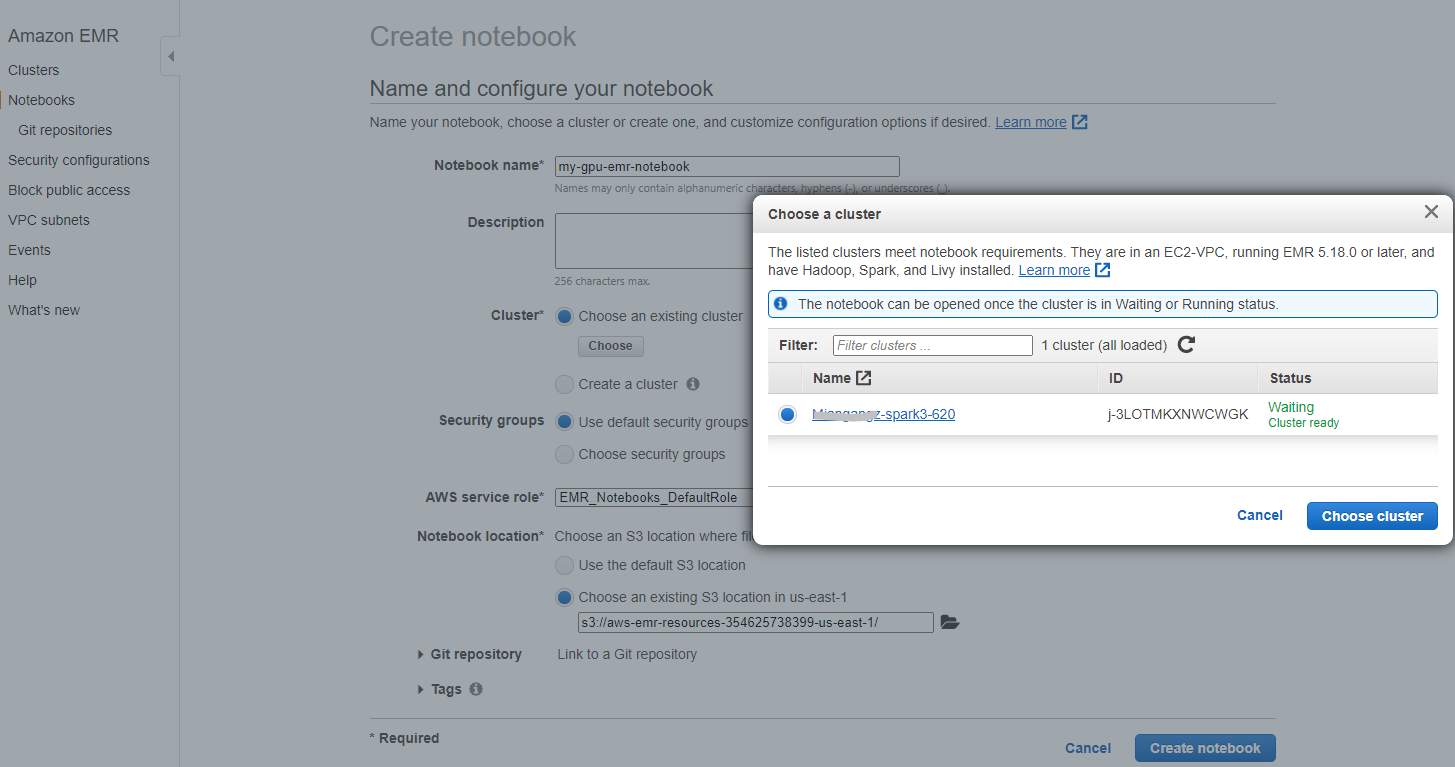1455x767 pixels.
Task: Open Clusters in the sidebar
Action: point(34,70)
